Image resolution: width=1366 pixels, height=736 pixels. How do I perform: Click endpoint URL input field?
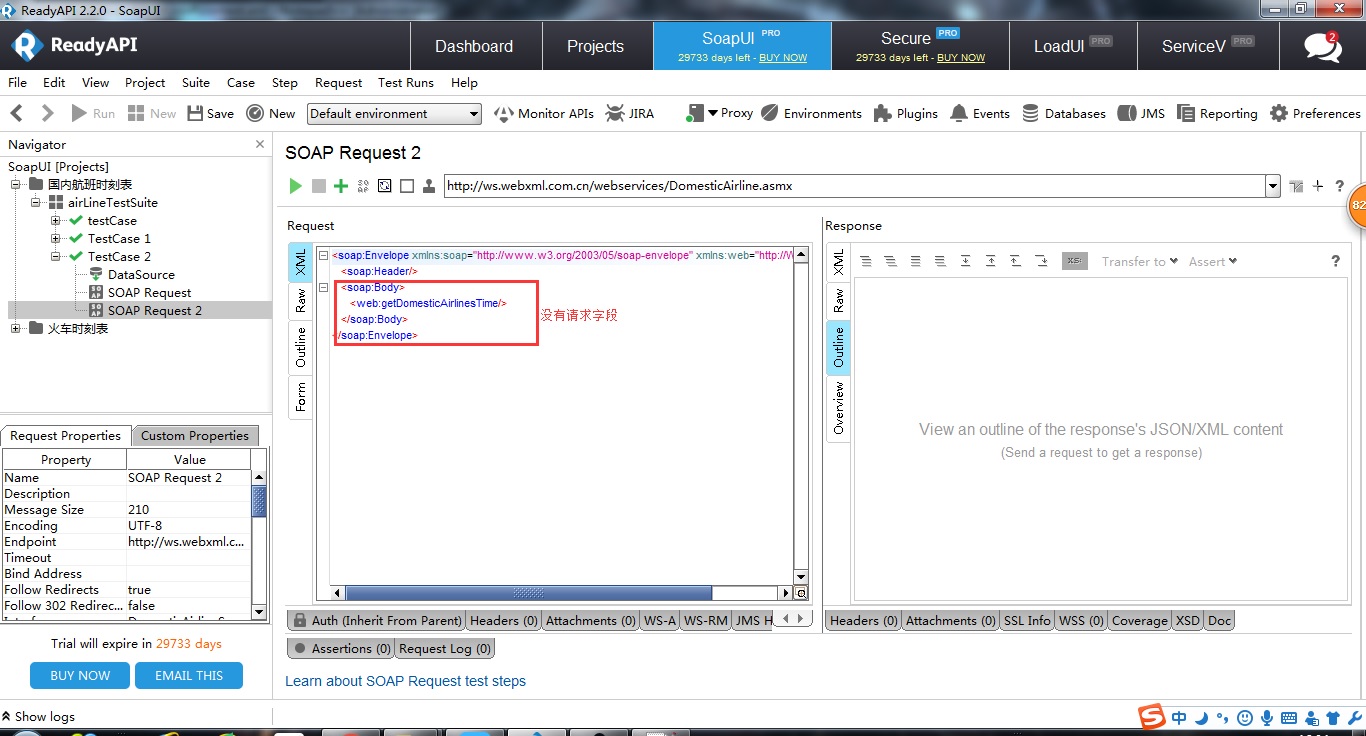click(x=854, y=186)
